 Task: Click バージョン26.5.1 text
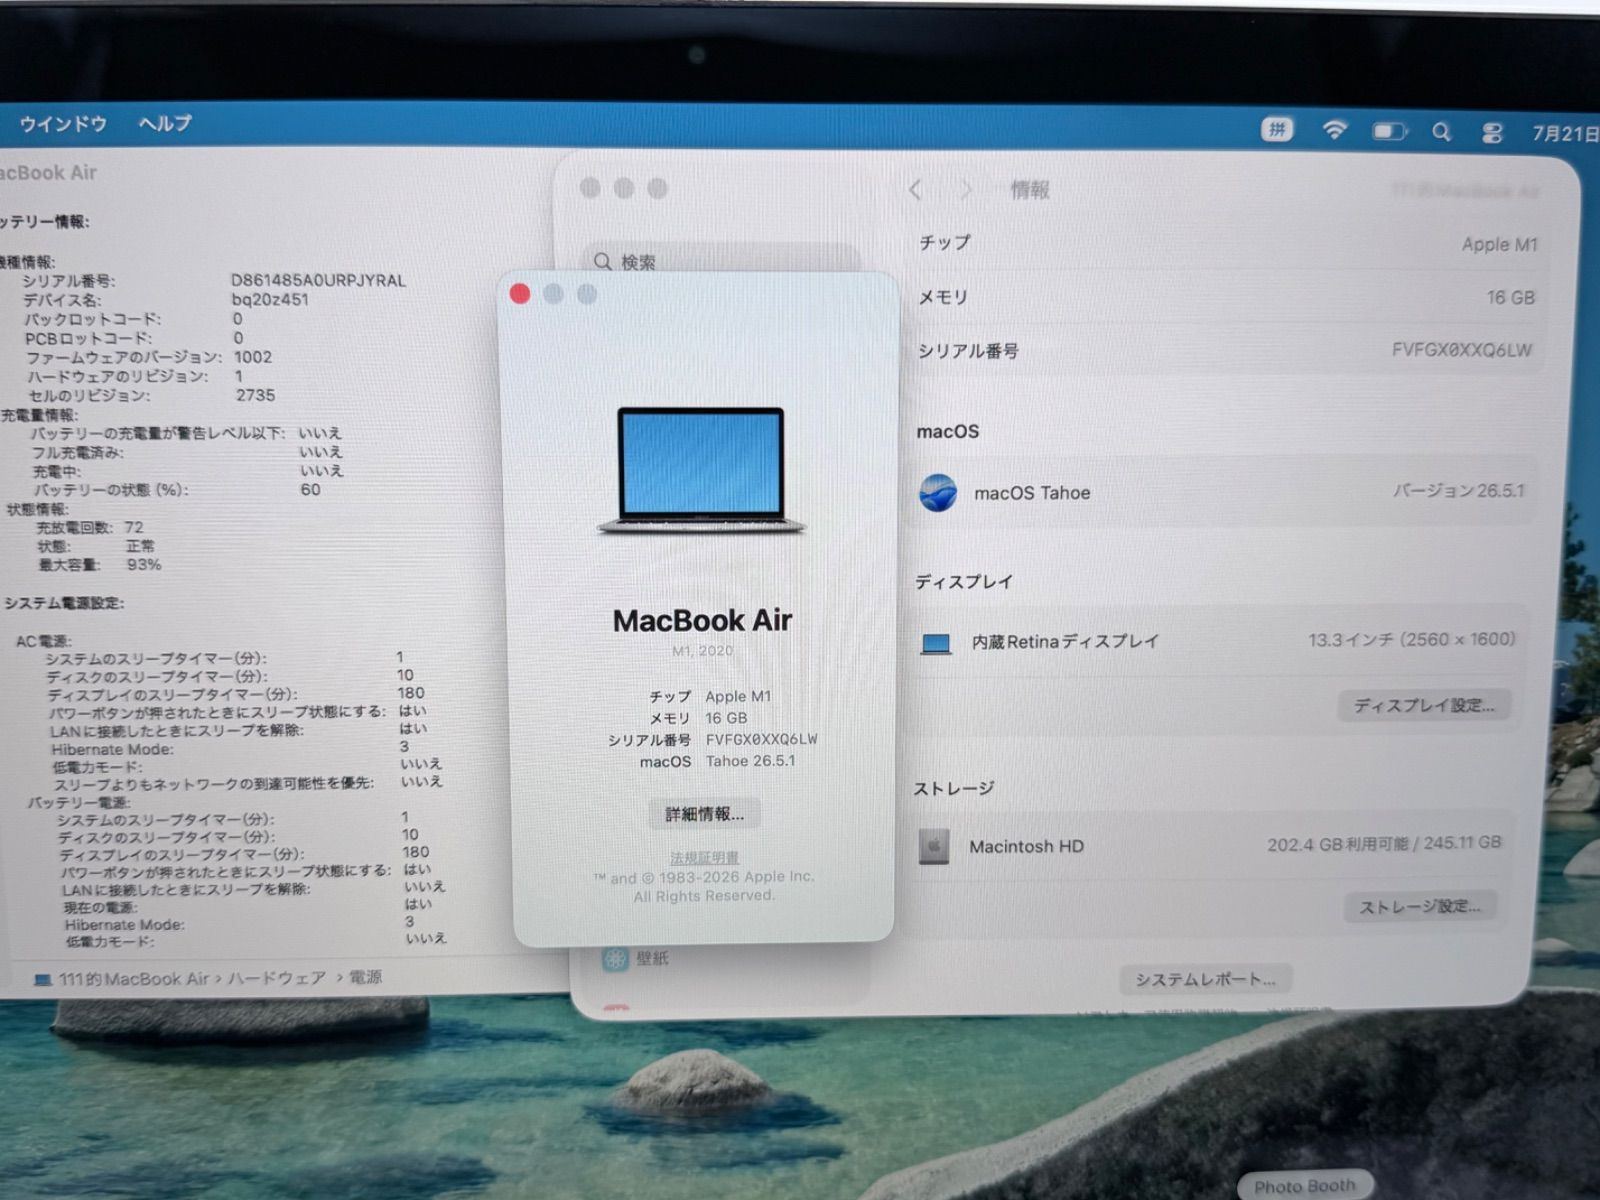[x=1459, y=491]
